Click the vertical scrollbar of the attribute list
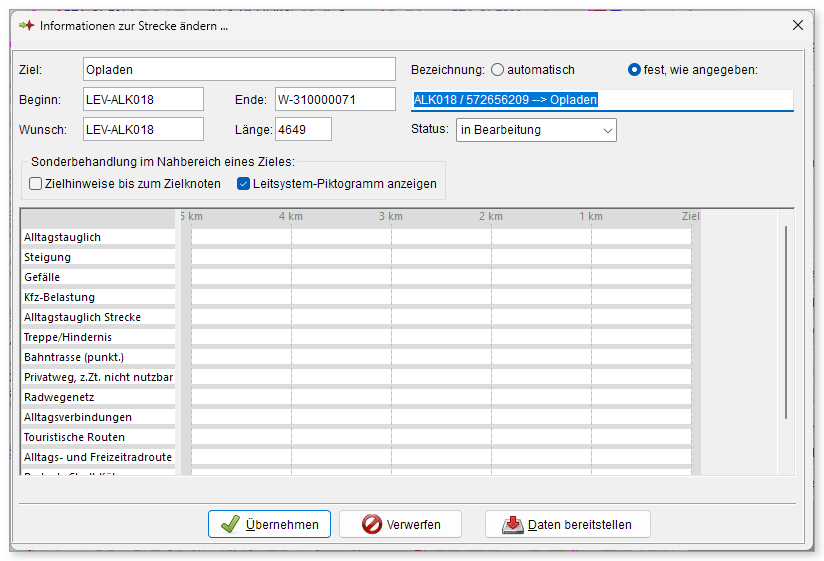 [x=786, y=323]
